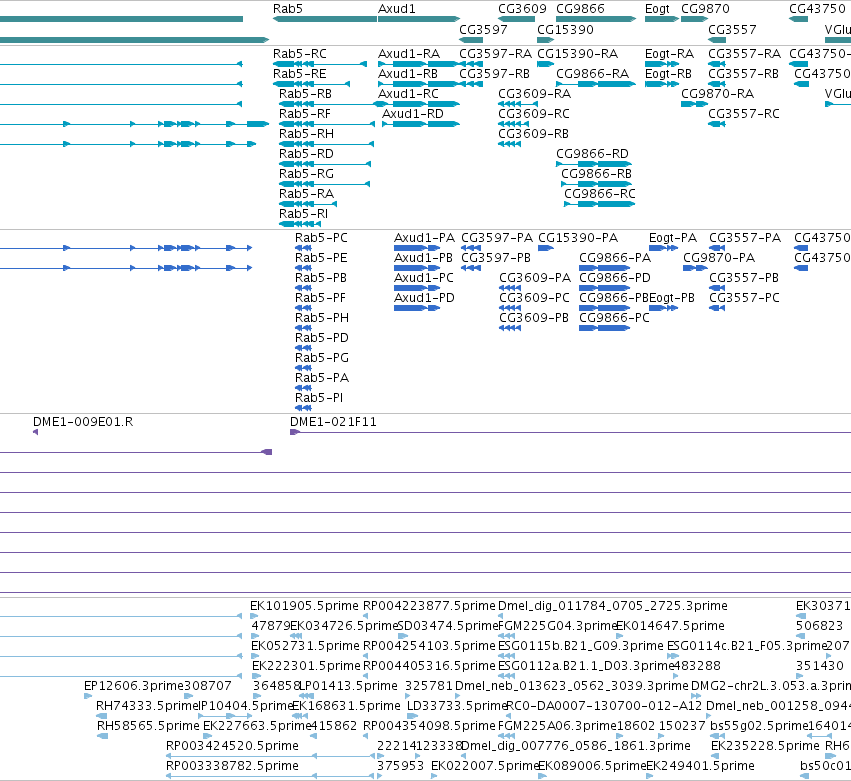This screenshot has width=851, height=781.
Task: Click EST EK014647.5prime
Action: (x=670, y=626)
